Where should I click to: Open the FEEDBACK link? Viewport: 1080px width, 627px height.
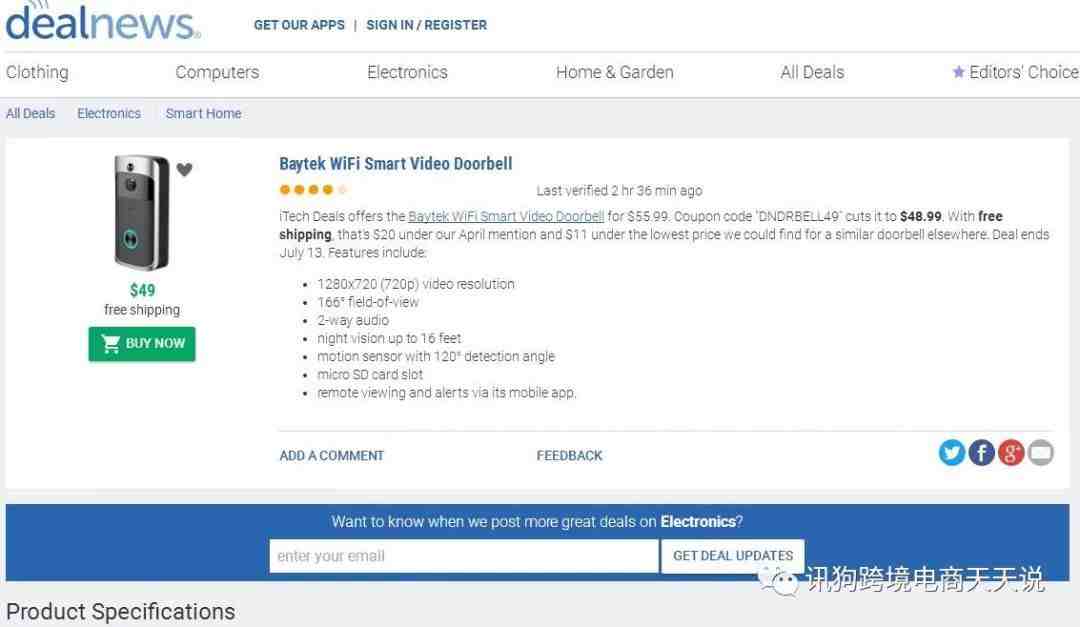click(569, 455)
